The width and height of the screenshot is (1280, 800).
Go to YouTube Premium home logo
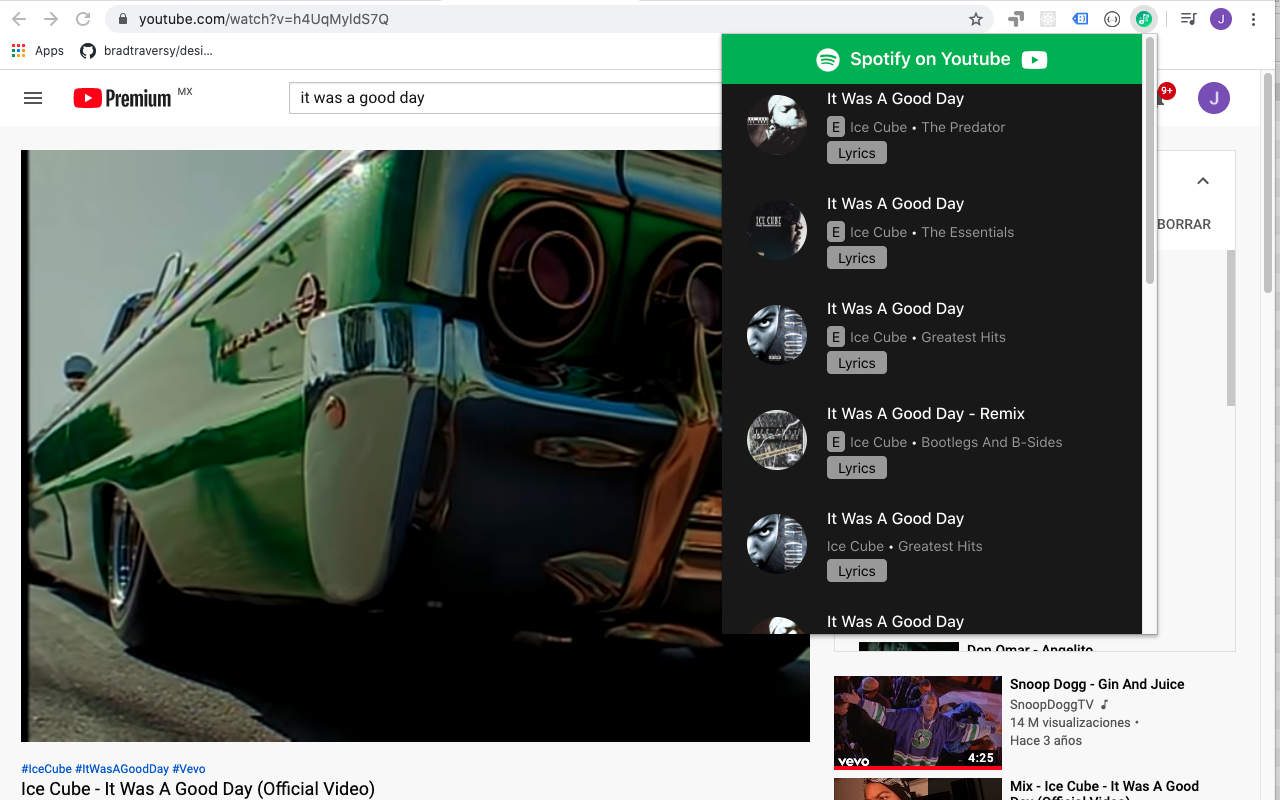tap(122, 98)
